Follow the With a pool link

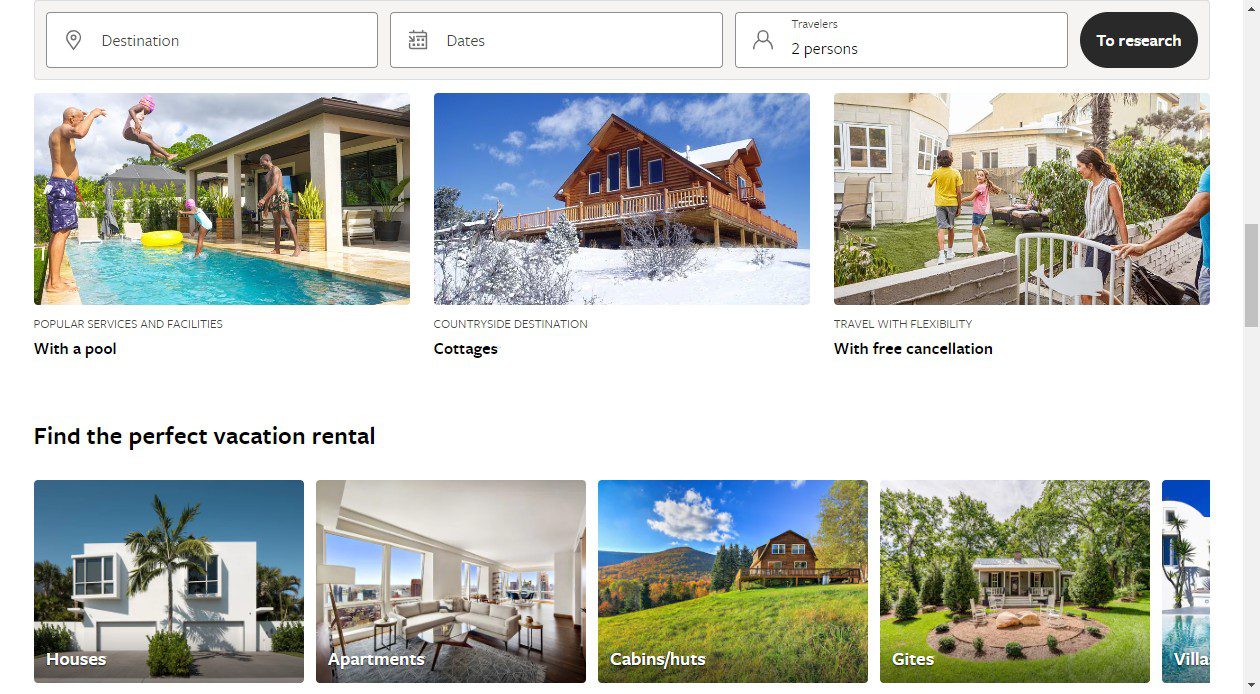tap(75, 349)
